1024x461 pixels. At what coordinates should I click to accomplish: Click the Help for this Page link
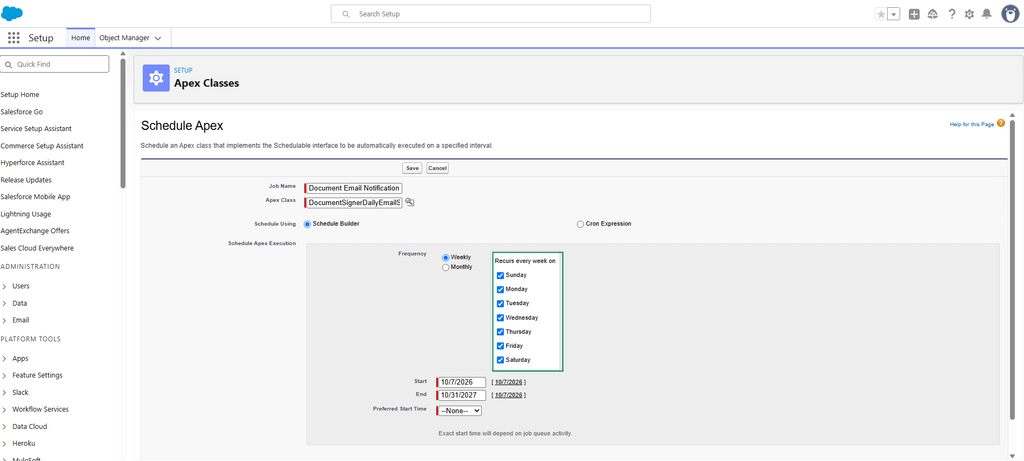tap(972, 123)
